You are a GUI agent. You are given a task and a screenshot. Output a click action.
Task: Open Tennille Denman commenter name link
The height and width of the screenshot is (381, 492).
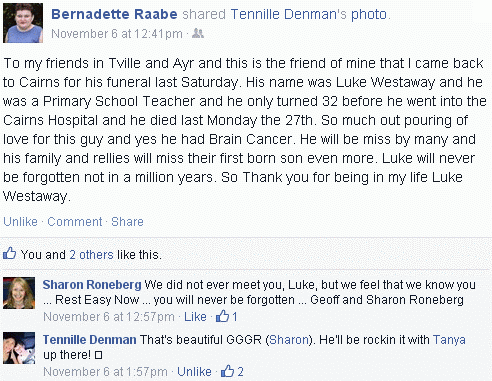coord(90,340)
